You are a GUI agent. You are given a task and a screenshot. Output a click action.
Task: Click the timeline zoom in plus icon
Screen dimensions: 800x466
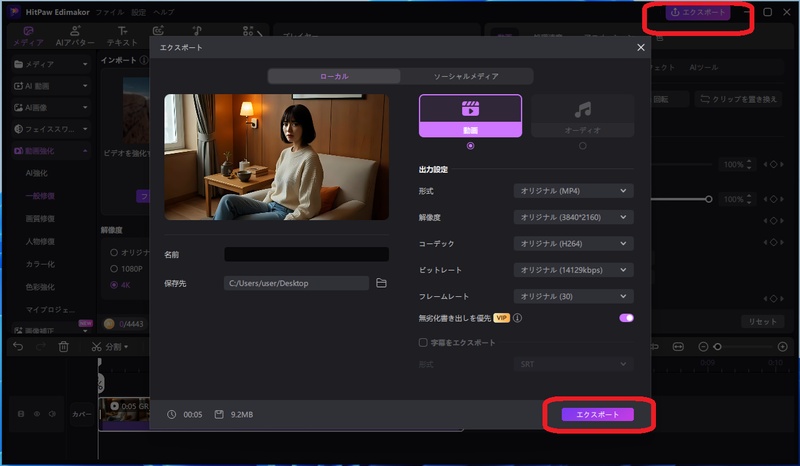[783, 347]
